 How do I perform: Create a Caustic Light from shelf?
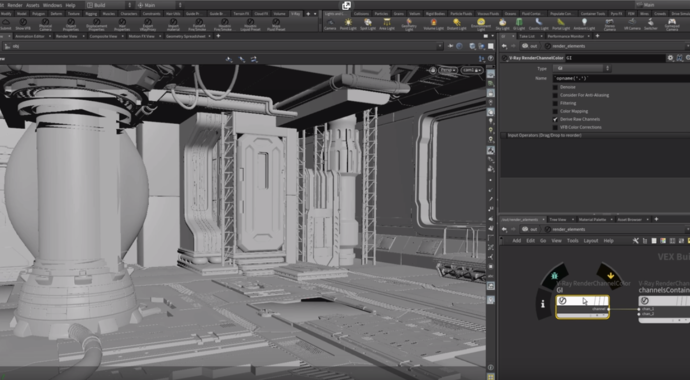(x=539, y=24)
